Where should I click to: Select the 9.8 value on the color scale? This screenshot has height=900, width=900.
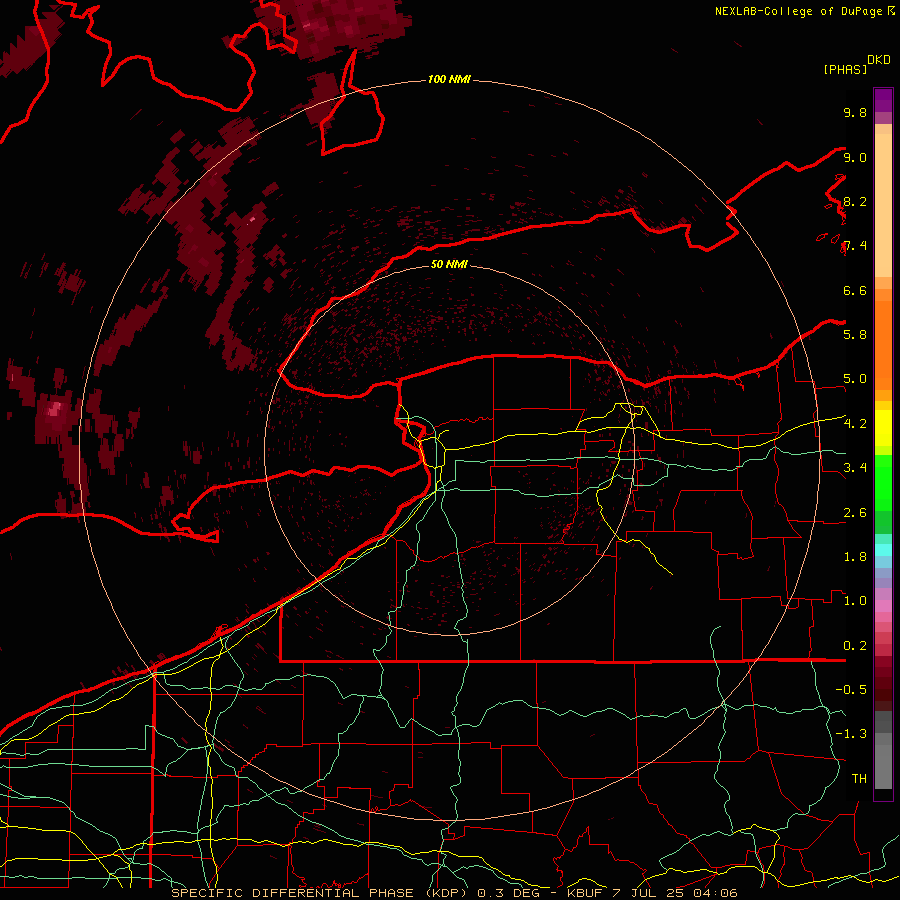pyautogui.click(x=855, y=112)
